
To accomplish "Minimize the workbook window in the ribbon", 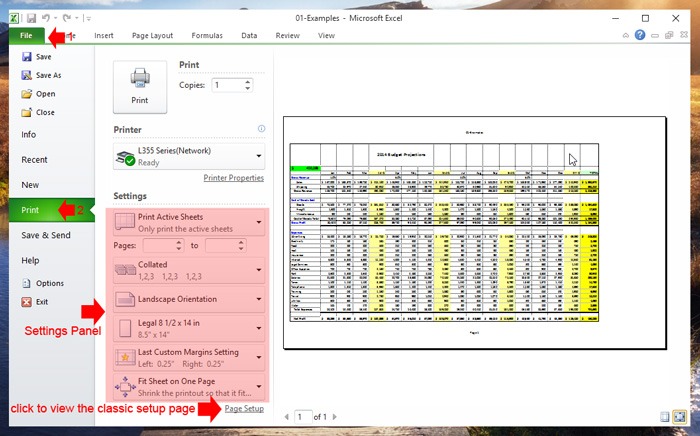I will tap(654, 35).
